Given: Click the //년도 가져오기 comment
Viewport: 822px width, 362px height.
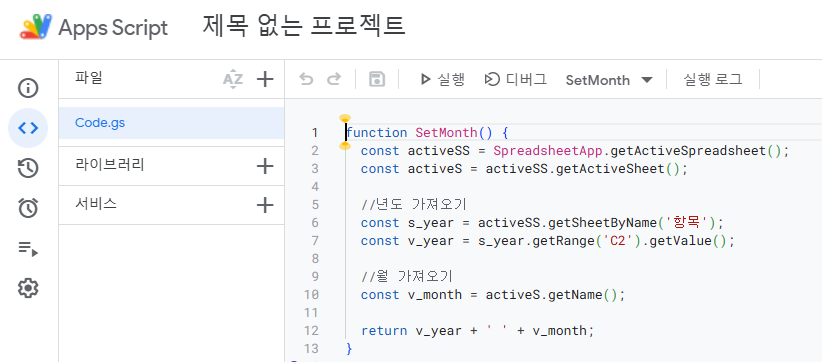Looking at the screenshot, I should pyautogui.click(x=414, y=204).
